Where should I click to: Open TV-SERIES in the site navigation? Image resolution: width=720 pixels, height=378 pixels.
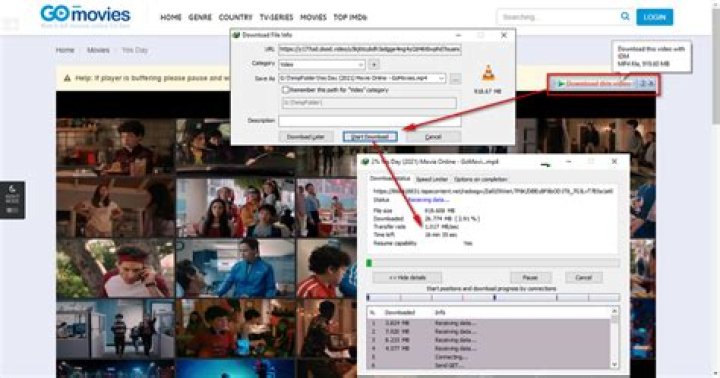click(x=276, y=17)
